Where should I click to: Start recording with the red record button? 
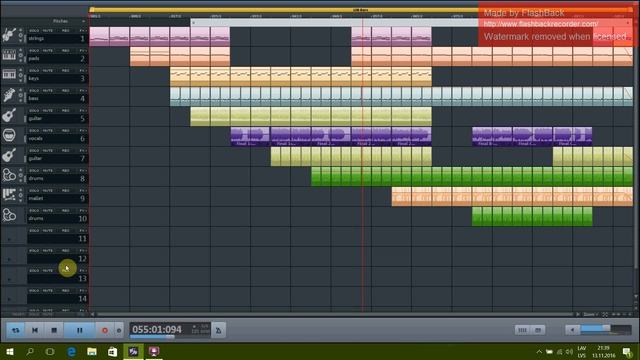(105, 330)
